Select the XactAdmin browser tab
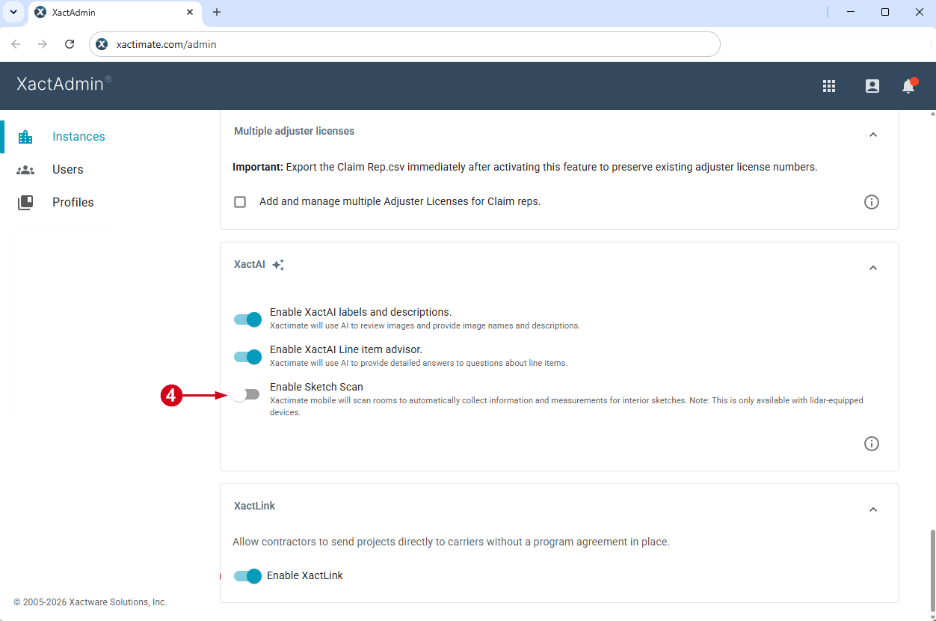This screenshot has width=936, height=621. click(x=115, y=13)
